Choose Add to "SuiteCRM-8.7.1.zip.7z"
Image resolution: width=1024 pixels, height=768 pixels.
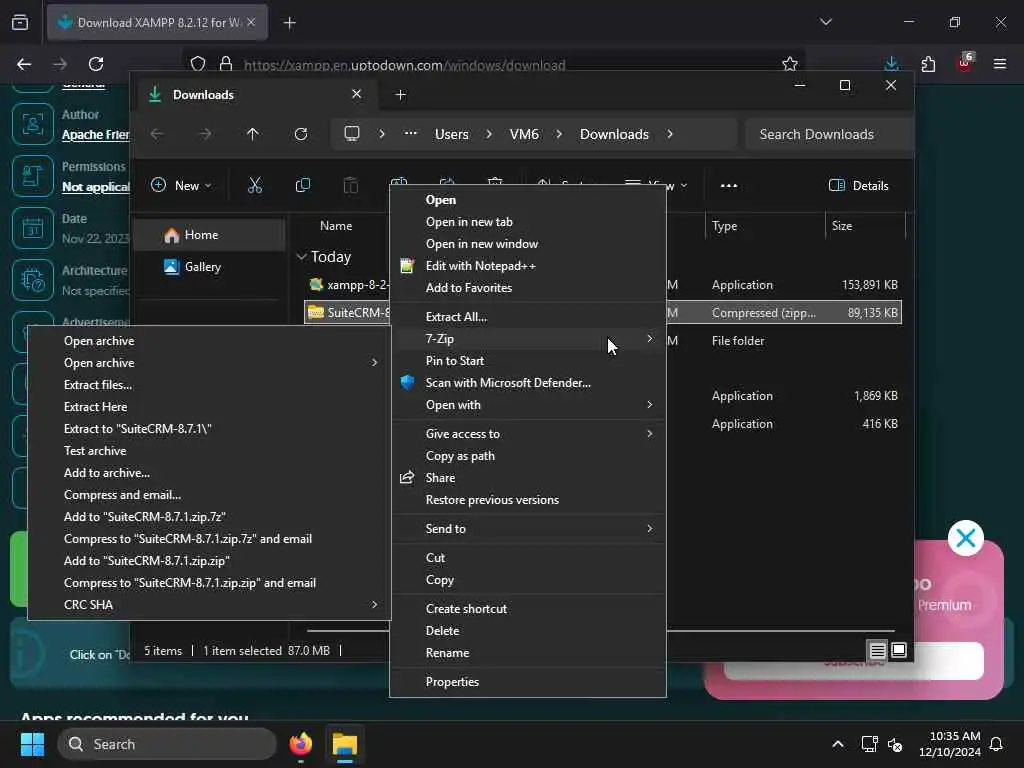209,517
